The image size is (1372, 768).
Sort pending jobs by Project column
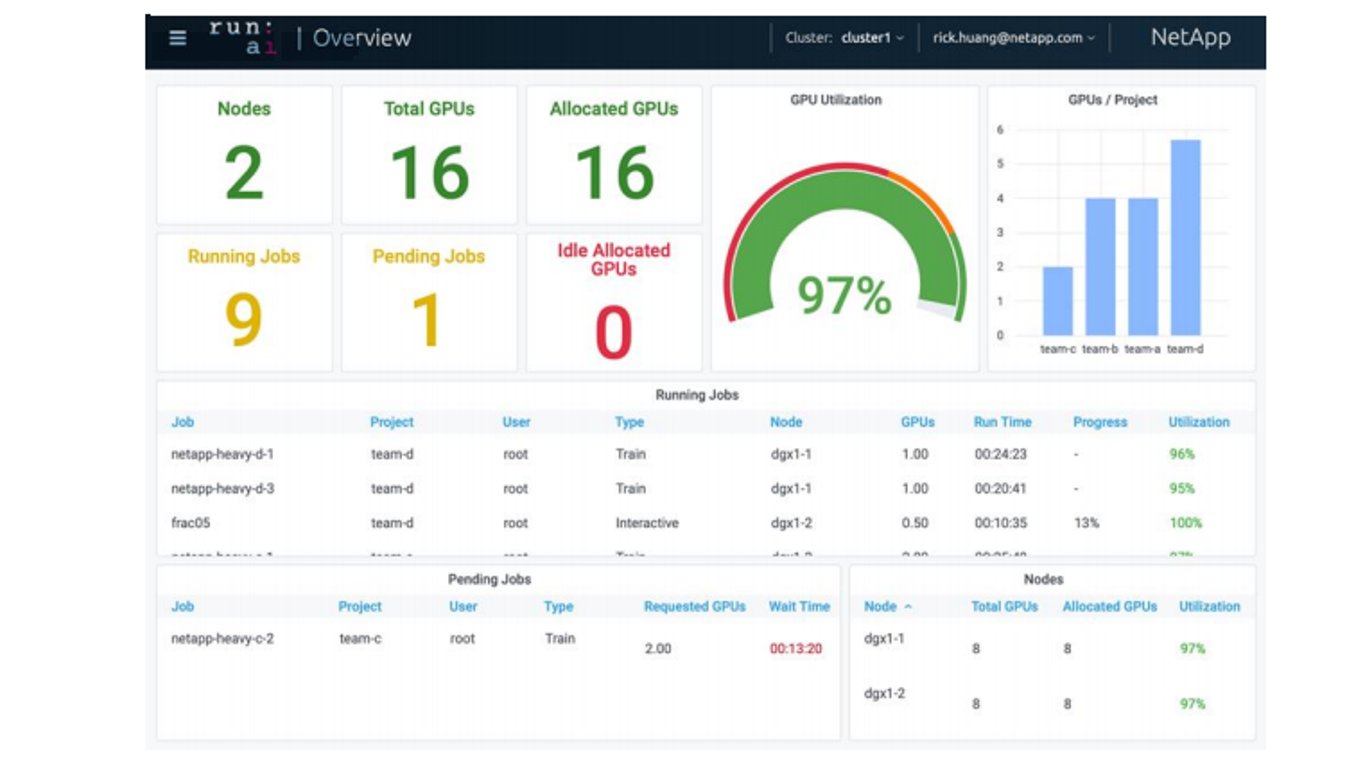coord(360,606)
